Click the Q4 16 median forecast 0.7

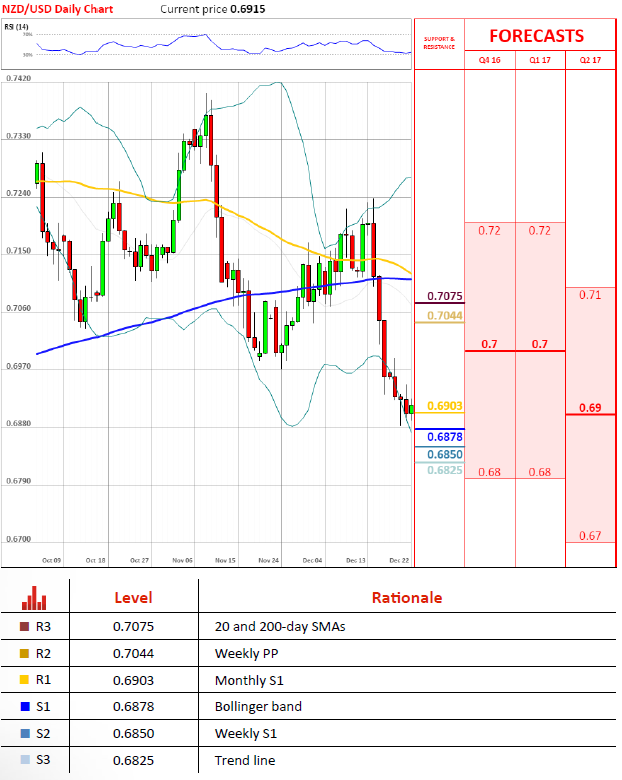pos(489,344)
